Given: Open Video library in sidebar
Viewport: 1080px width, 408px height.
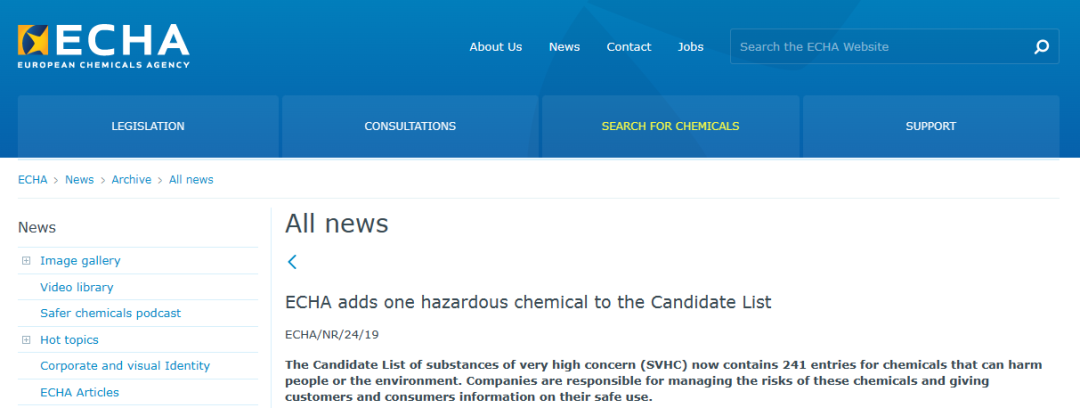Looking at the screenshot, I should click(77, 287).
